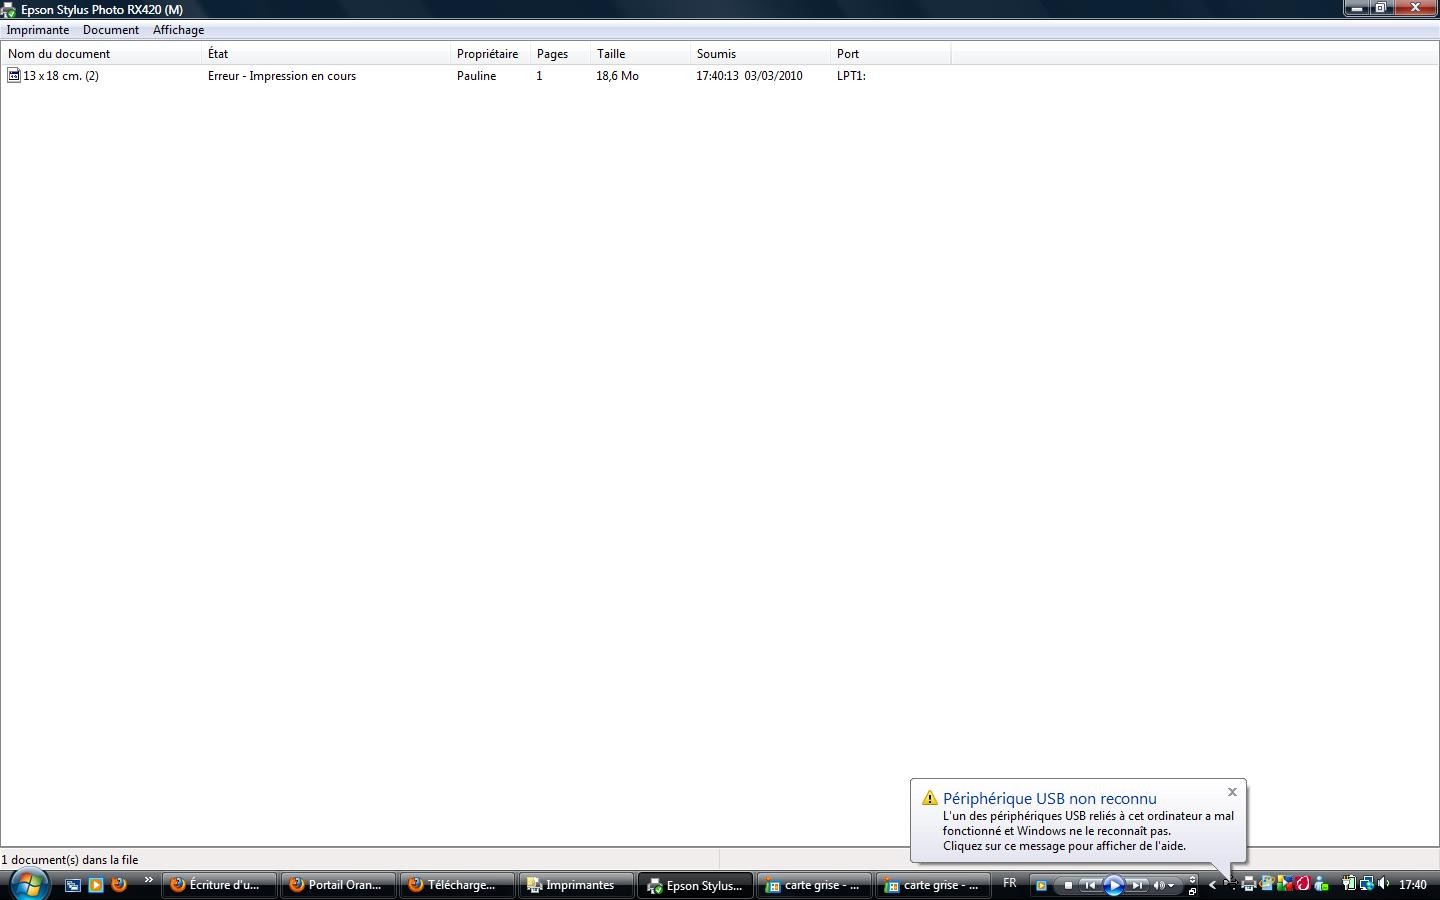Image resolution: width=1440 pixels, height=900 pixels.
Task: Click USB device tray icon
Action: click(1231, 884)
